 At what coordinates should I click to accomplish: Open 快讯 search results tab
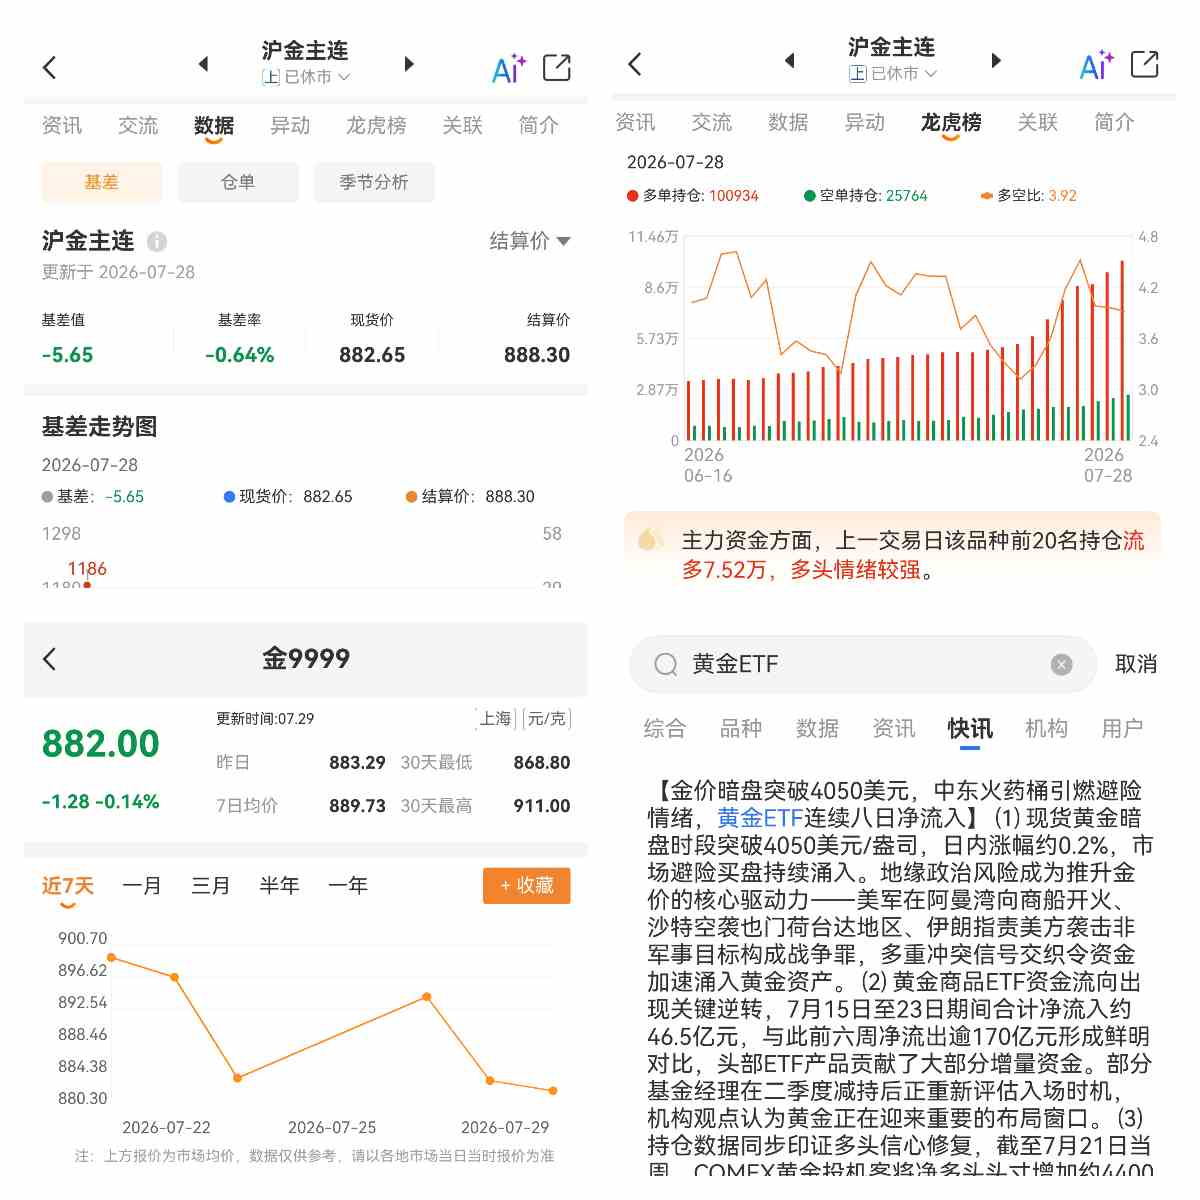[x=970, y=729]
